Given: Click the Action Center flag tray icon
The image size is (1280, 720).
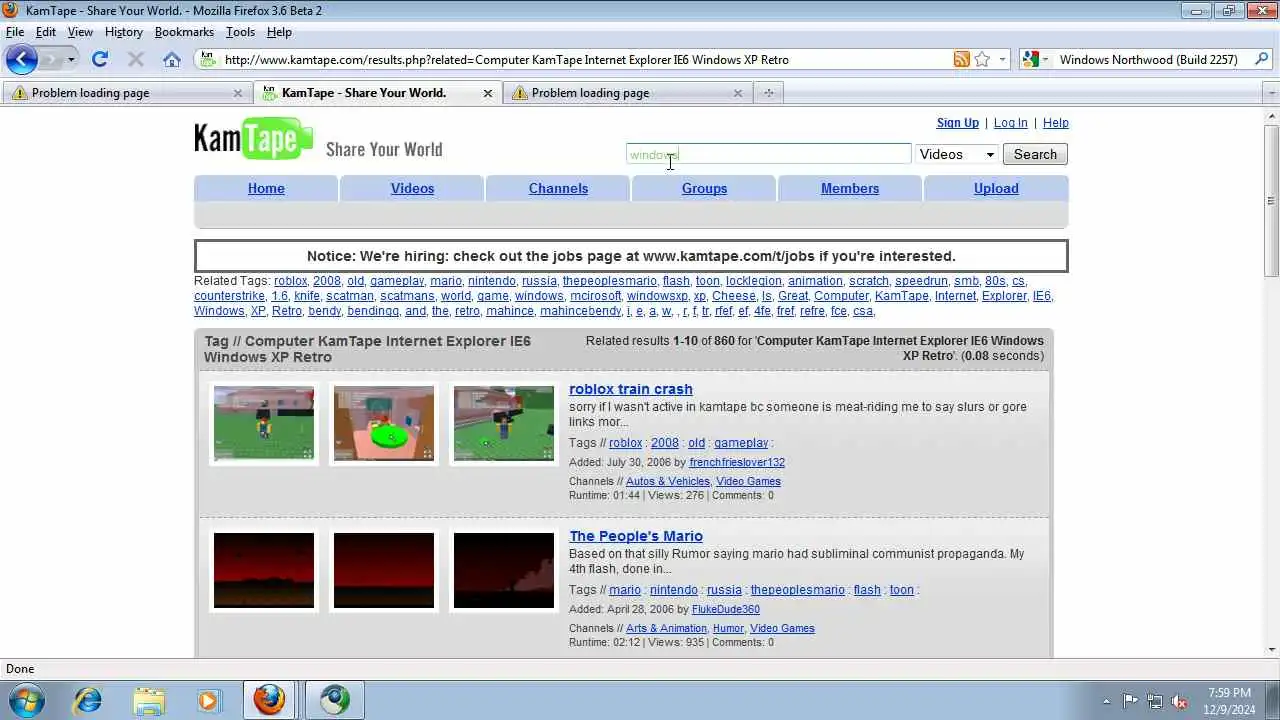Looking at the screenshot, I should tap(1130, 701).
